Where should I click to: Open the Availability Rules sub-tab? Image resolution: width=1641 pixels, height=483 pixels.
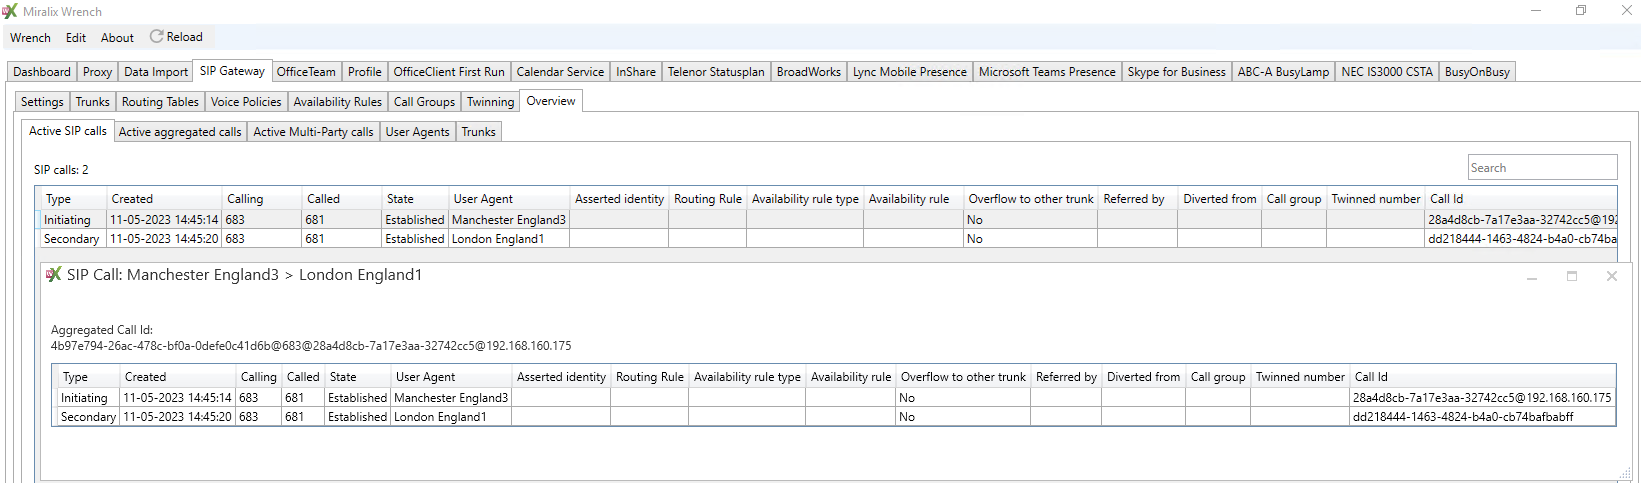pyautogui.click(x=337, y=102)
